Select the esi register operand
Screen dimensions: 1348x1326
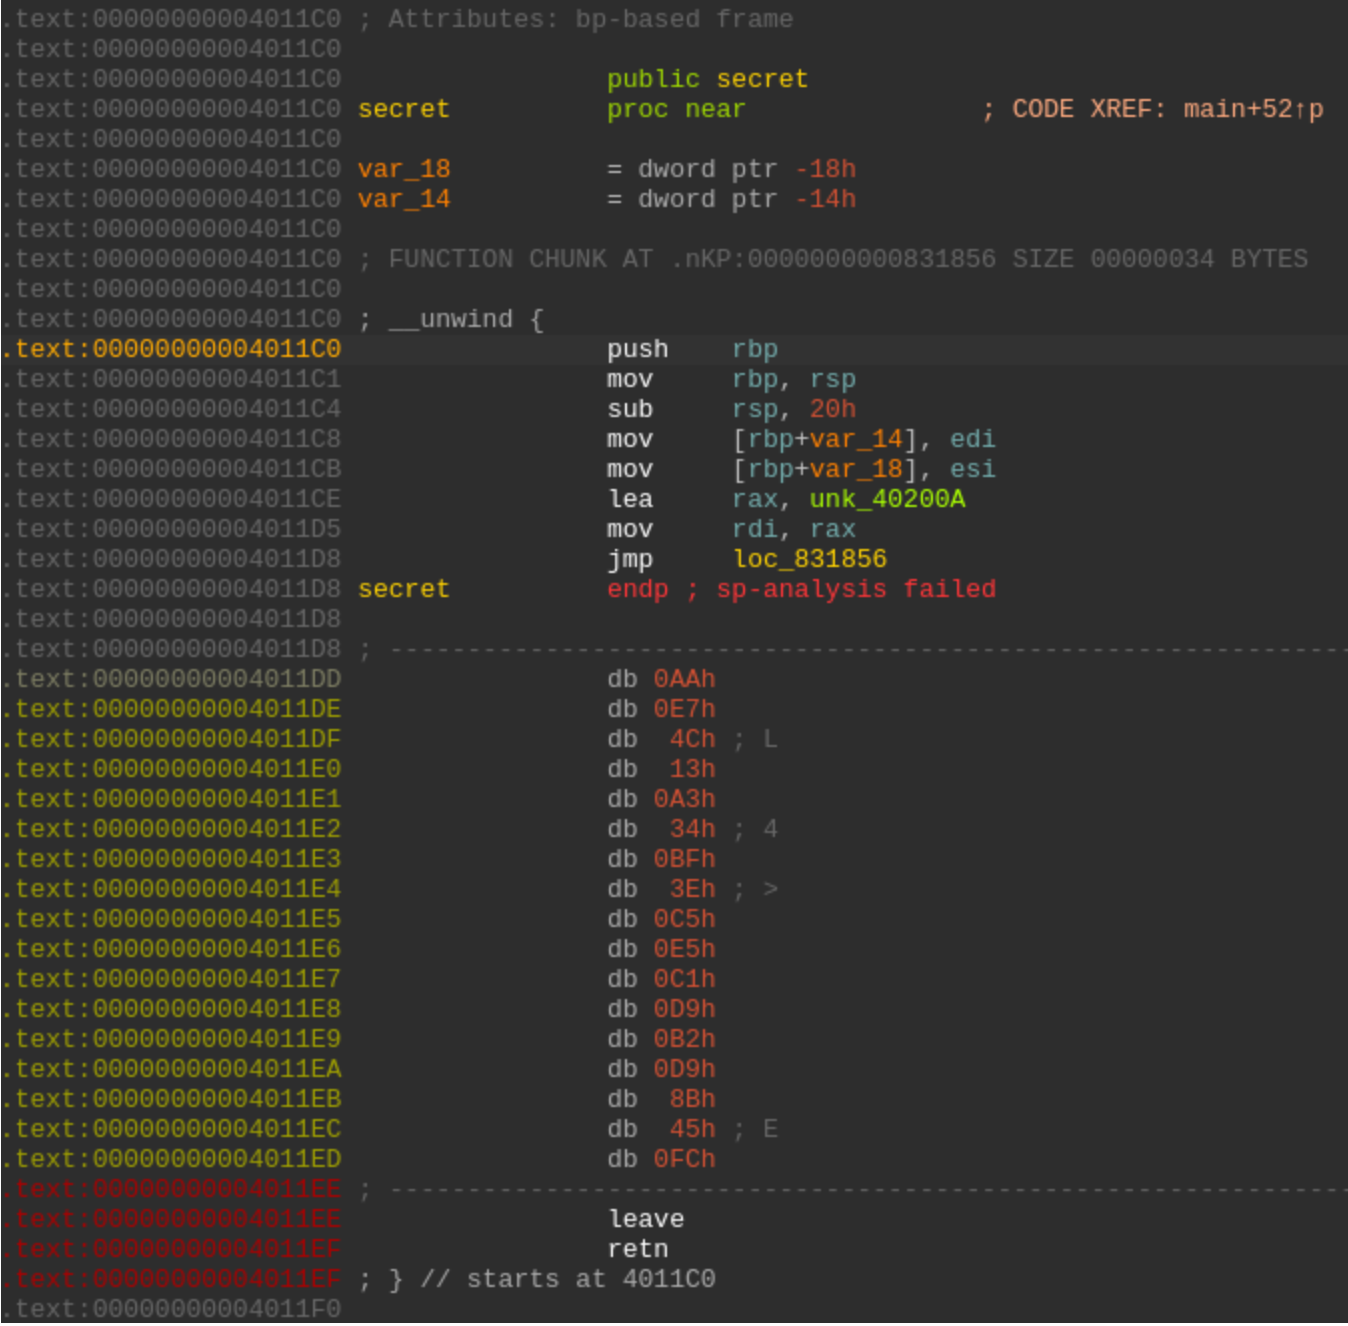tap(972, 469)
